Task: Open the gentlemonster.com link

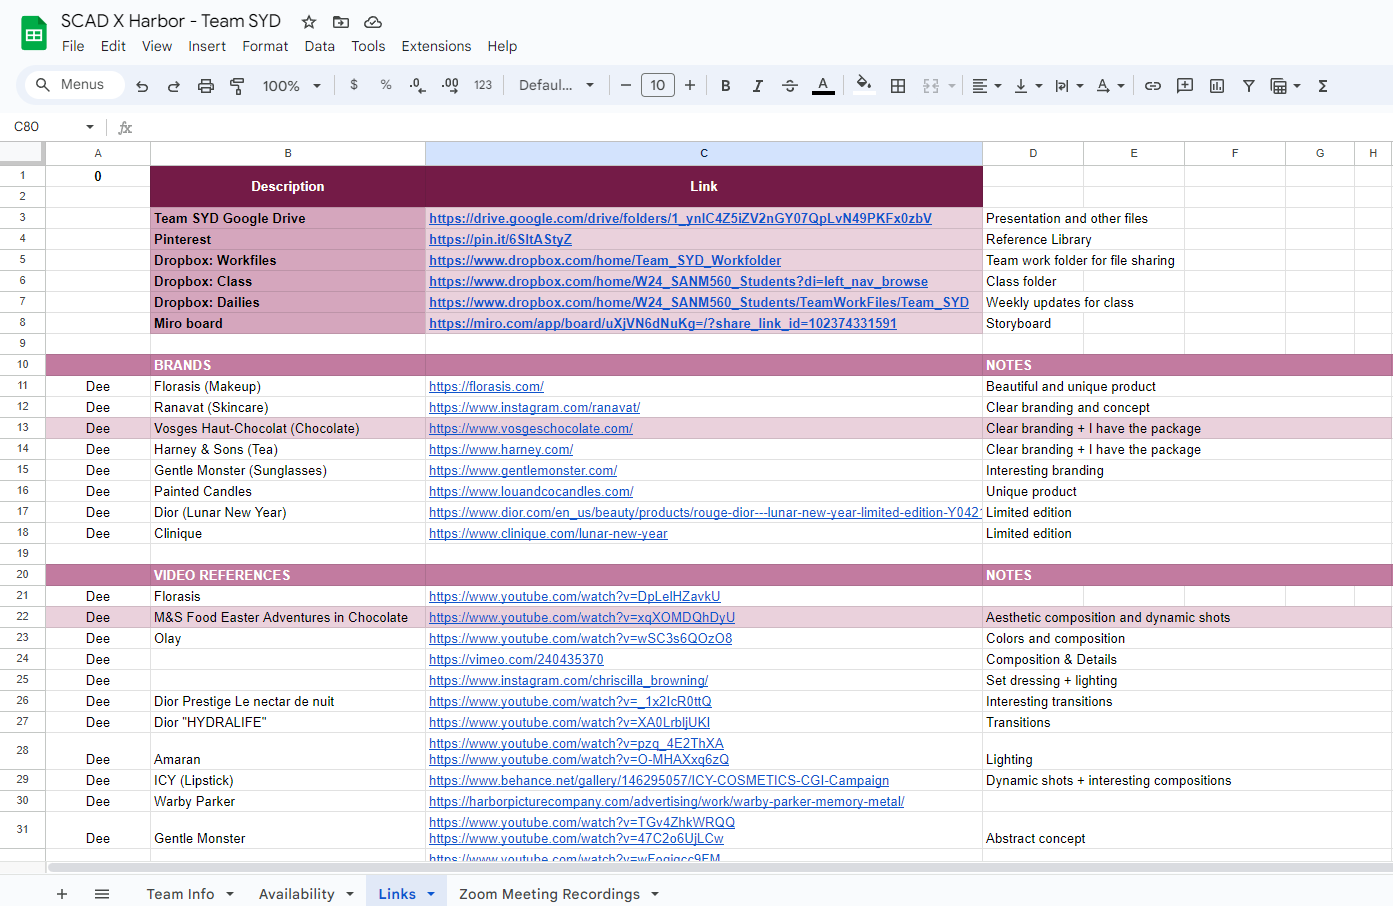Action: 523,470
